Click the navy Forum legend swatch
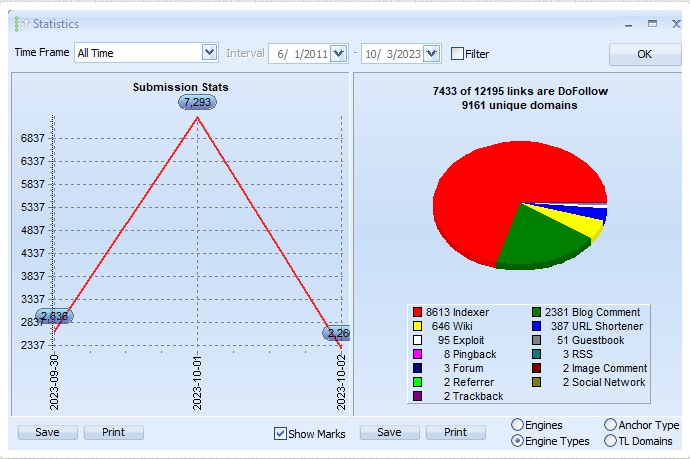Image resolution: width=690 pixels, height=459 pixels. tap(418, 368)
